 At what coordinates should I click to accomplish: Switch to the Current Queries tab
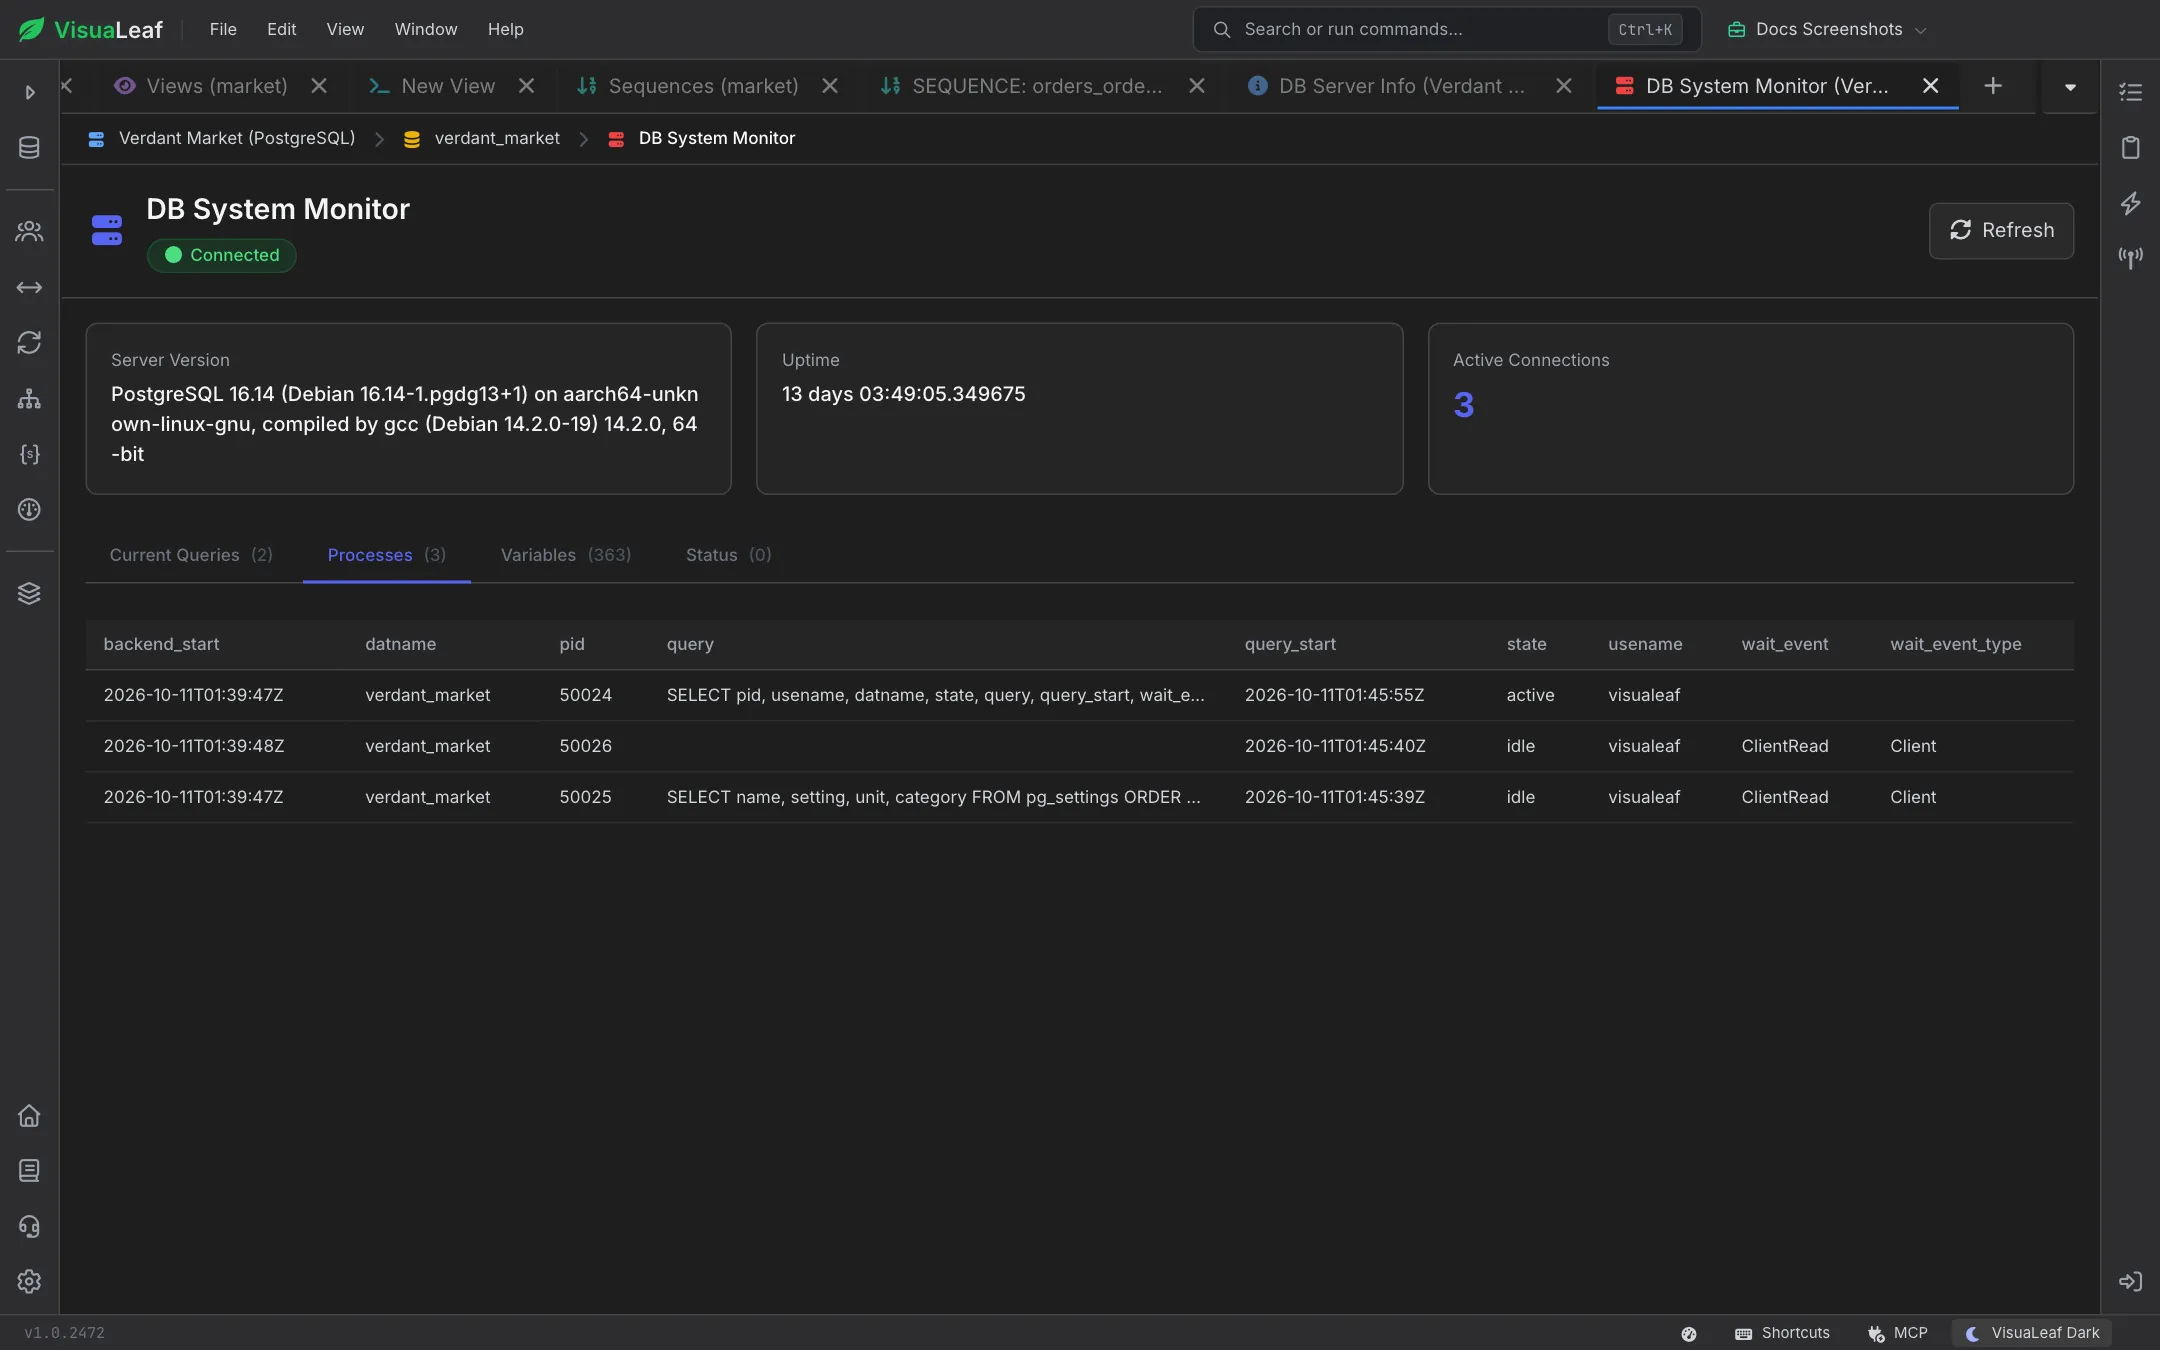191,555
